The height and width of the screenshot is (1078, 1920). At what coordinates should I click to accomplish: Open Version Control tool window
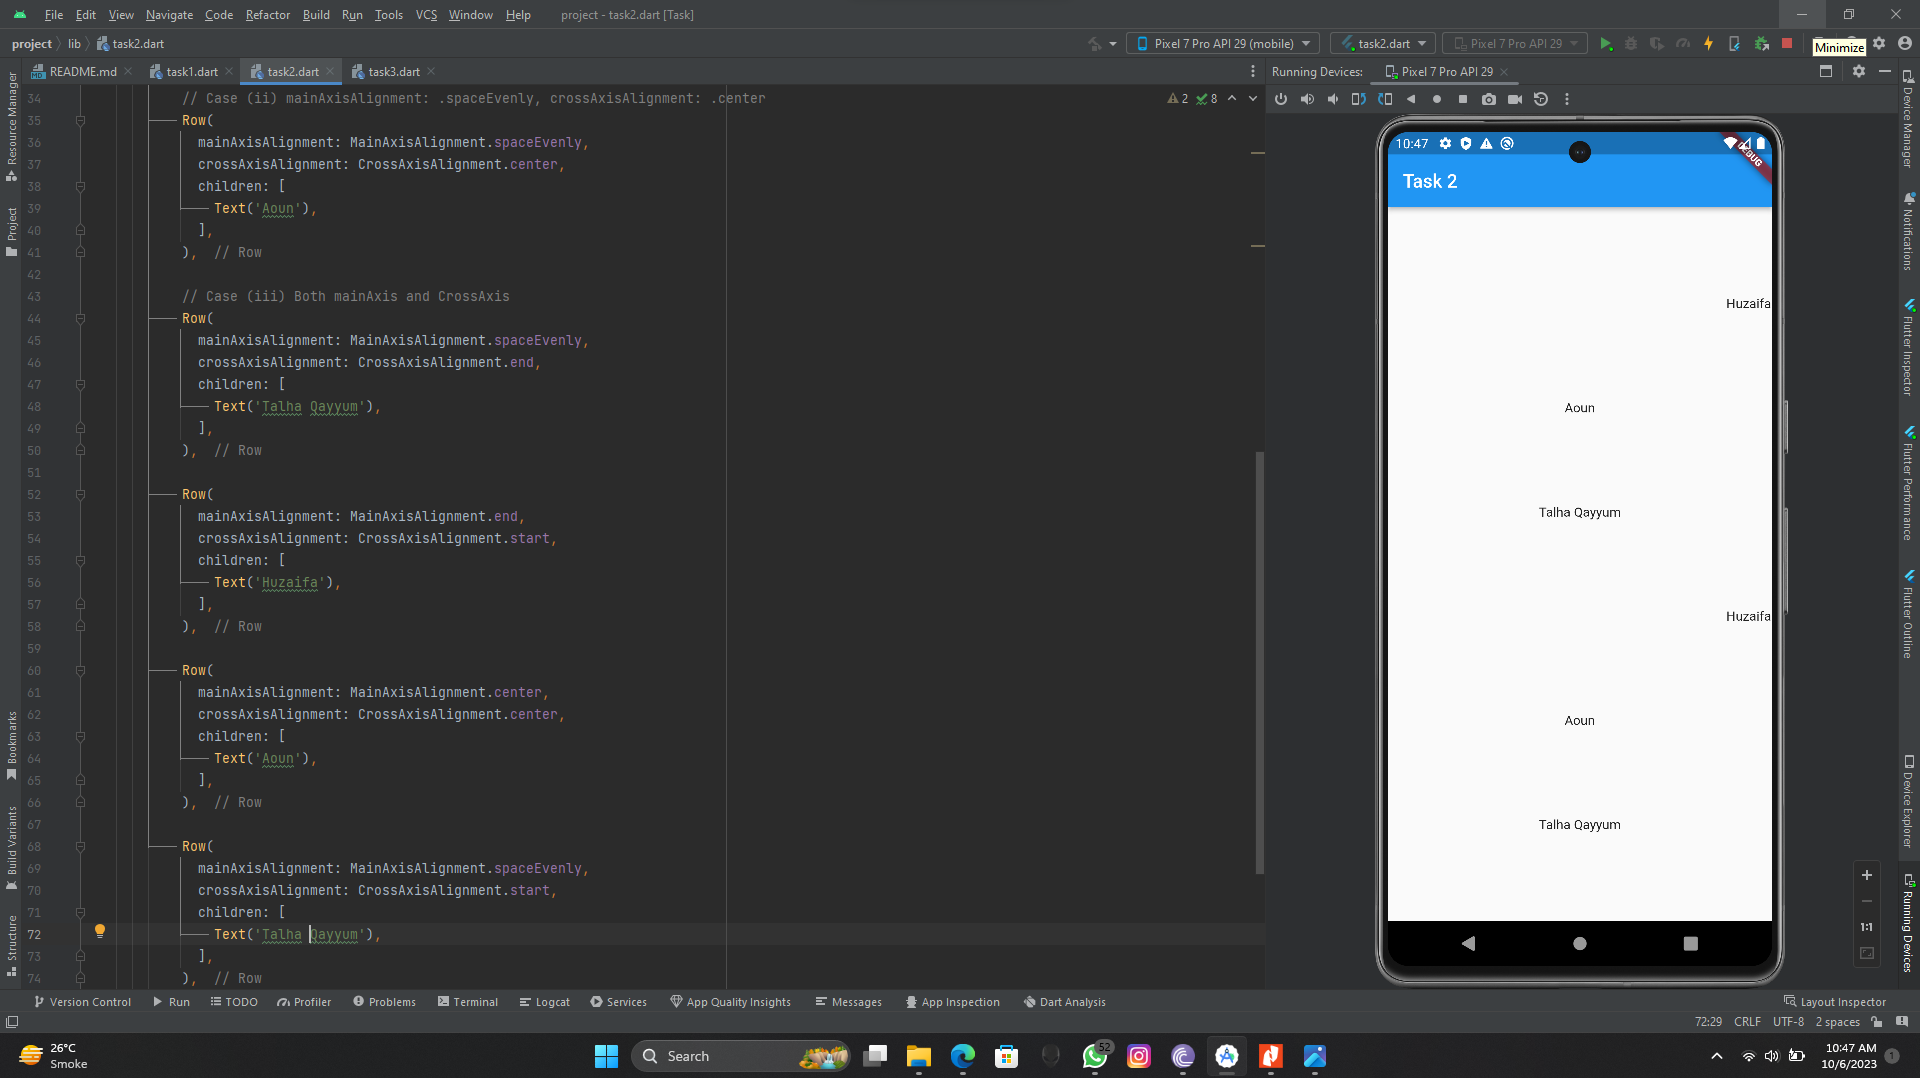(82, 1002)
